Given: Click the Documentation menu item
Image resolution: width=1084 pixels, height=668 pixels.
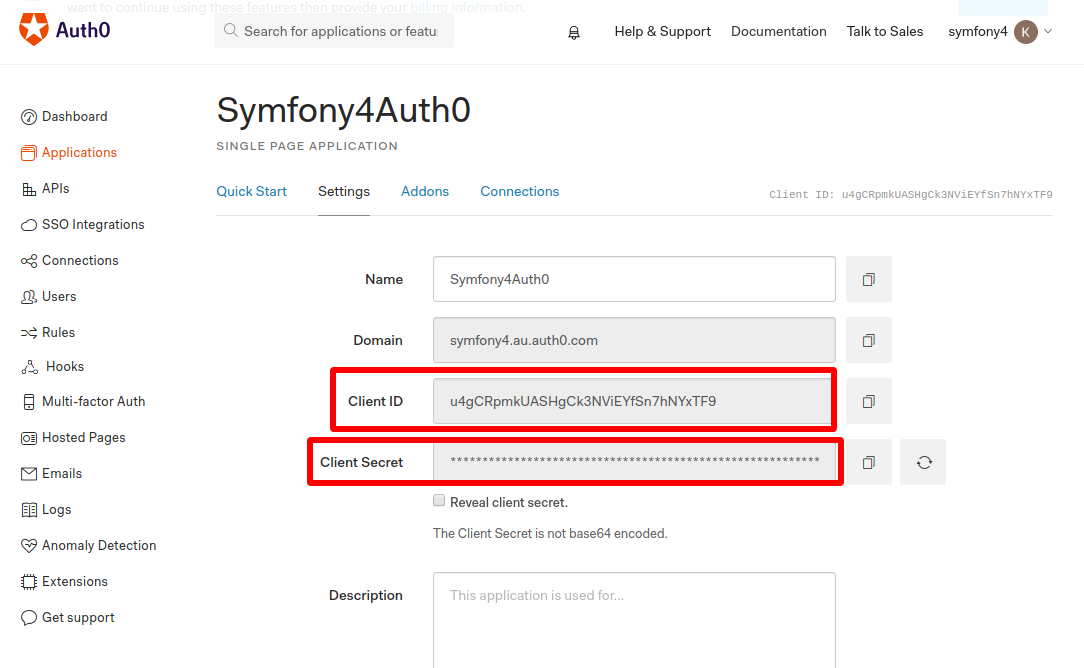Looking at the screenshot, I should pyautogui.click(x=778, y=31).
